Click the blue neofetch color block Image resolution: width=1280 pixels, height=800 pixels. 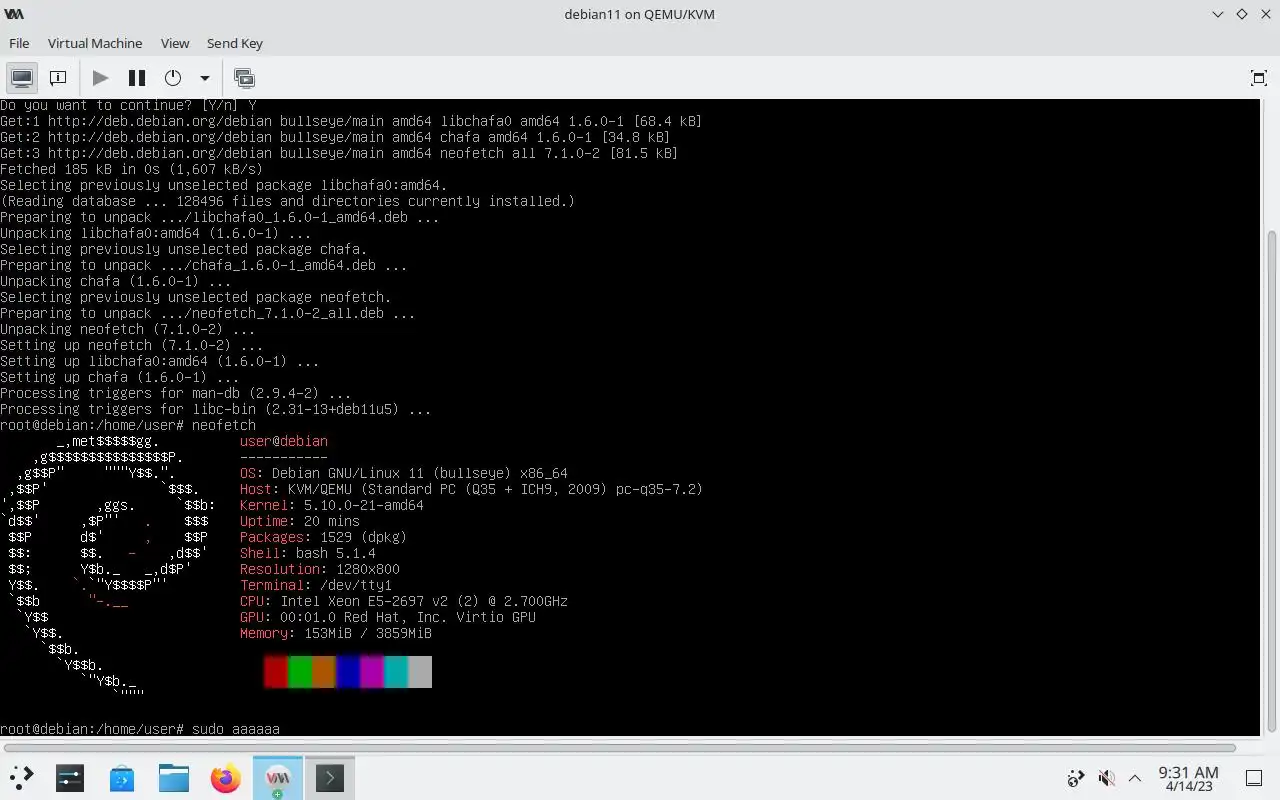pos(348,672)
